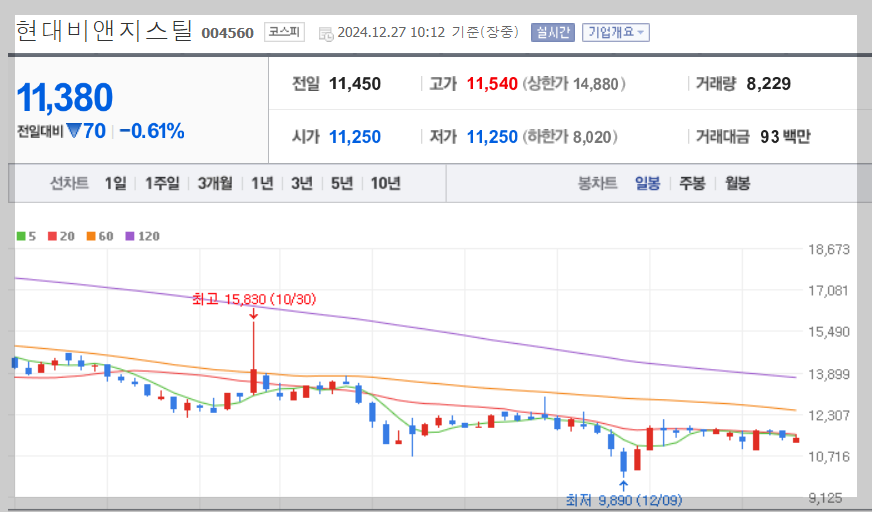The width and height of the screenshot is (872, 512).
Task: Click the red 20-day moving average swatch
Action: click(52, 236)
